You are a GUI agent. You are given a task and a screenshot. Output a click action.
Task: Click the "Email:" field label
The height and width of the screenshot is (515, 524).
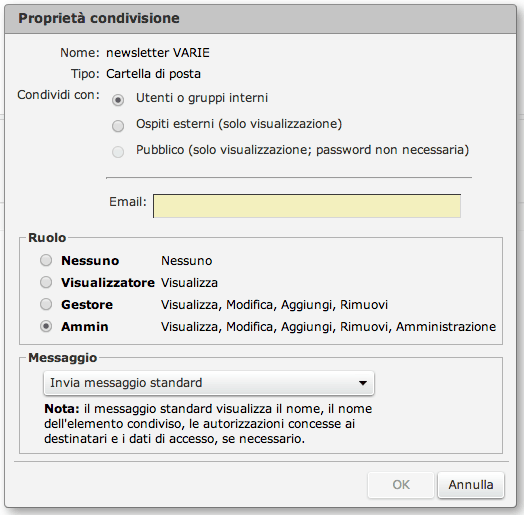point(128,202)
